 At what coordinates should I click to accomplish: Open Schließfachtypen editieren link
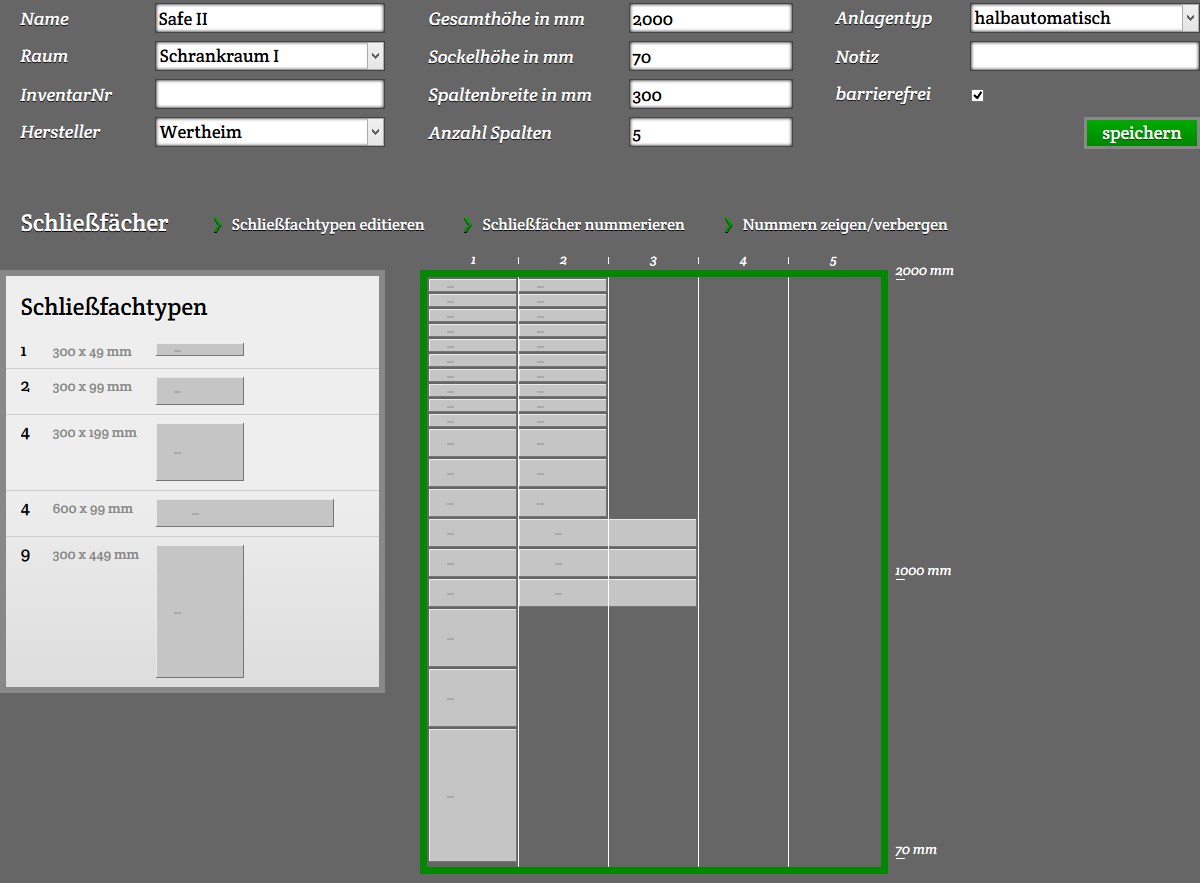pos(328,225)
